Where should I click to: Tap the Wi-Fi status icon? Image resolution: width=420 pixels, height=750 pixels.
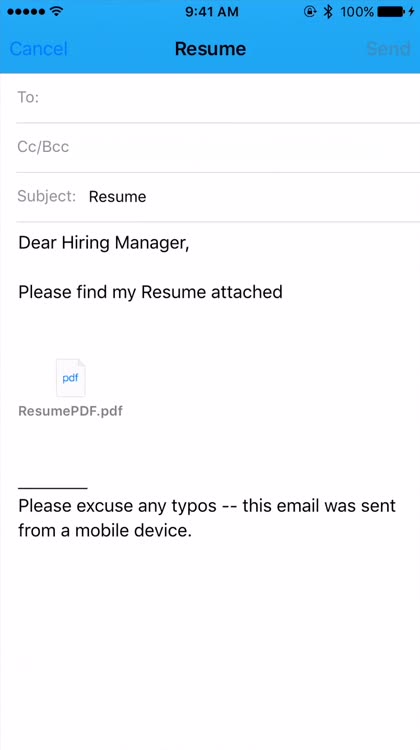click(x=57, y=12)
